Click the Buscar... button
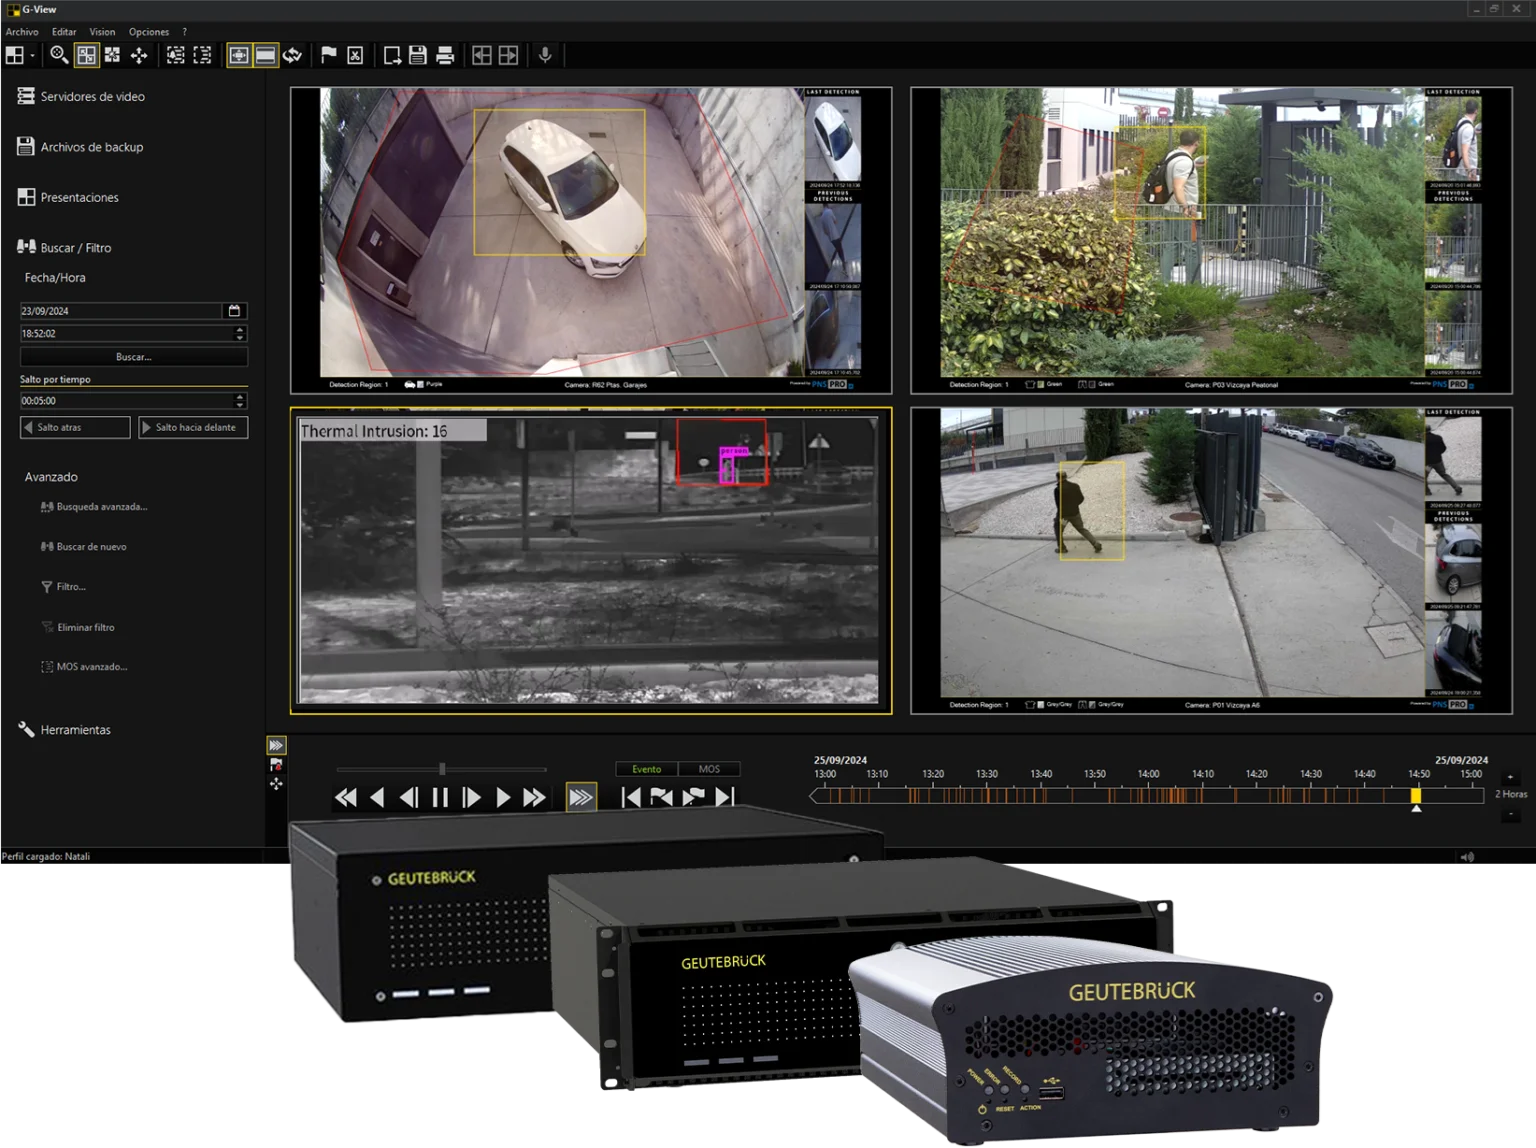The width and height of the screenshot is (1536, 1148). [x=134, y=357]
